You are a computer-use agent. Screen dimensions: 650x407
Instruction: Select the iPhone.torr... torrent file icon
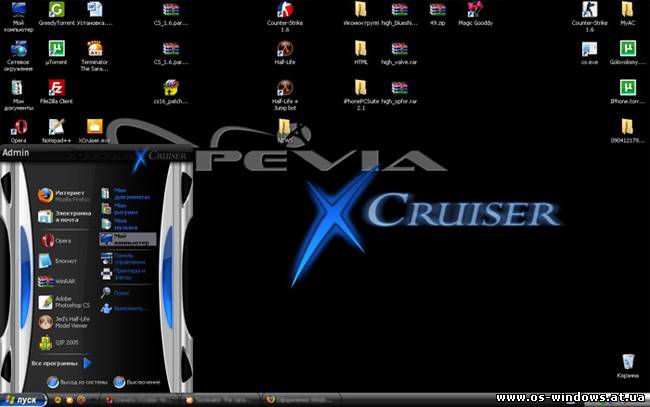[x=628, y=92]
